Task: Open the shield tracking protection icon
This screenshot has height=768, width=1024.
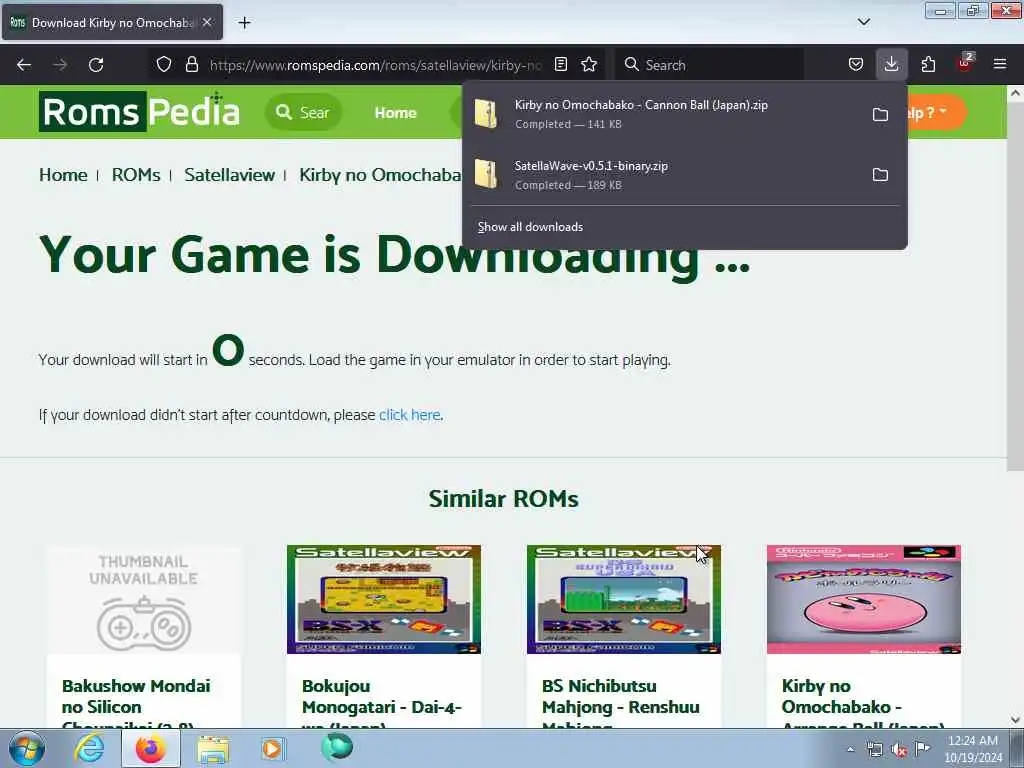Action: (x=164, y=64)
